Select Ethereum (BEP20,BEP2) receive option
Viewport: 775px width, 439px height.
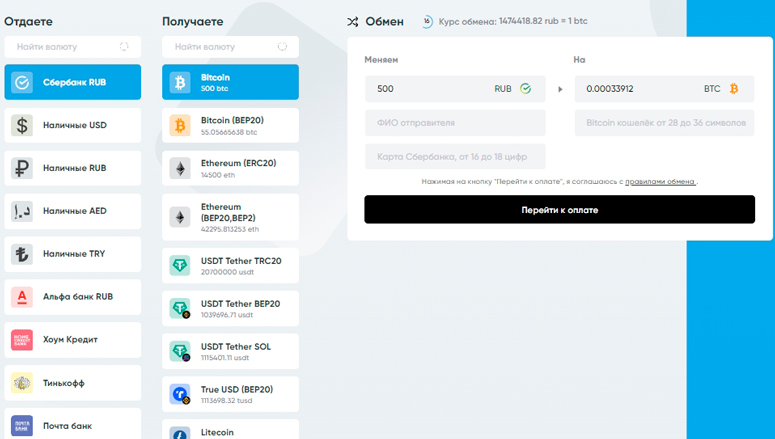pyautogui.click(x=230, y=217)
